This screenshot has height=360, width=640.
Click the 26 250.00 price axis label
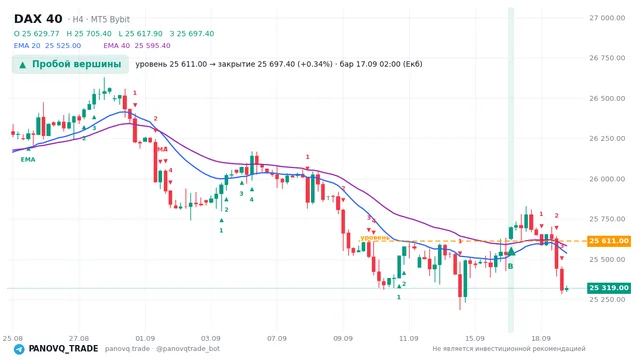point(607,138)
